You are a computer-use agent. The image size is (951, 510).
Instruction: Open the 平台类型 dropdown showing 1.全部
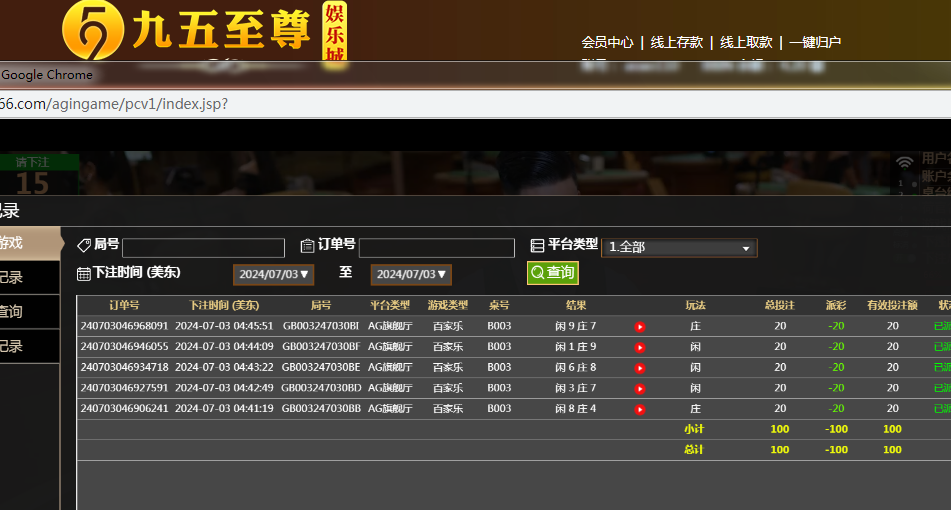(x=679, y=248)
